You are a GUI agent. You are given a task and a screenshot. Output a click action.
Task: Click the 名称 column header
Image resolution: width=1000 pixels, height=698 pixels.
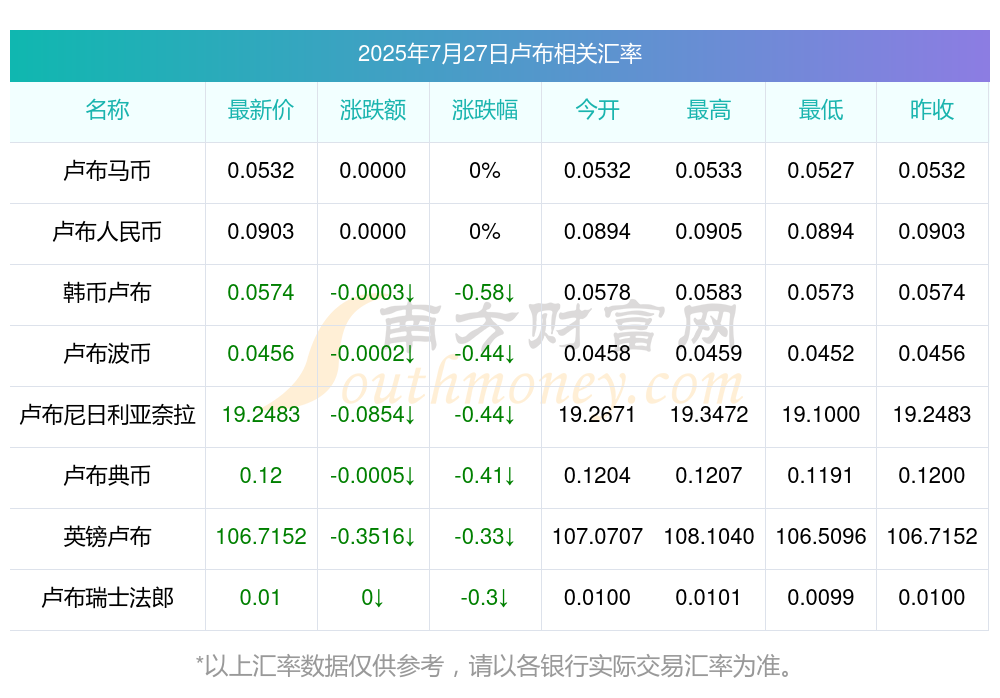[107, 110]
